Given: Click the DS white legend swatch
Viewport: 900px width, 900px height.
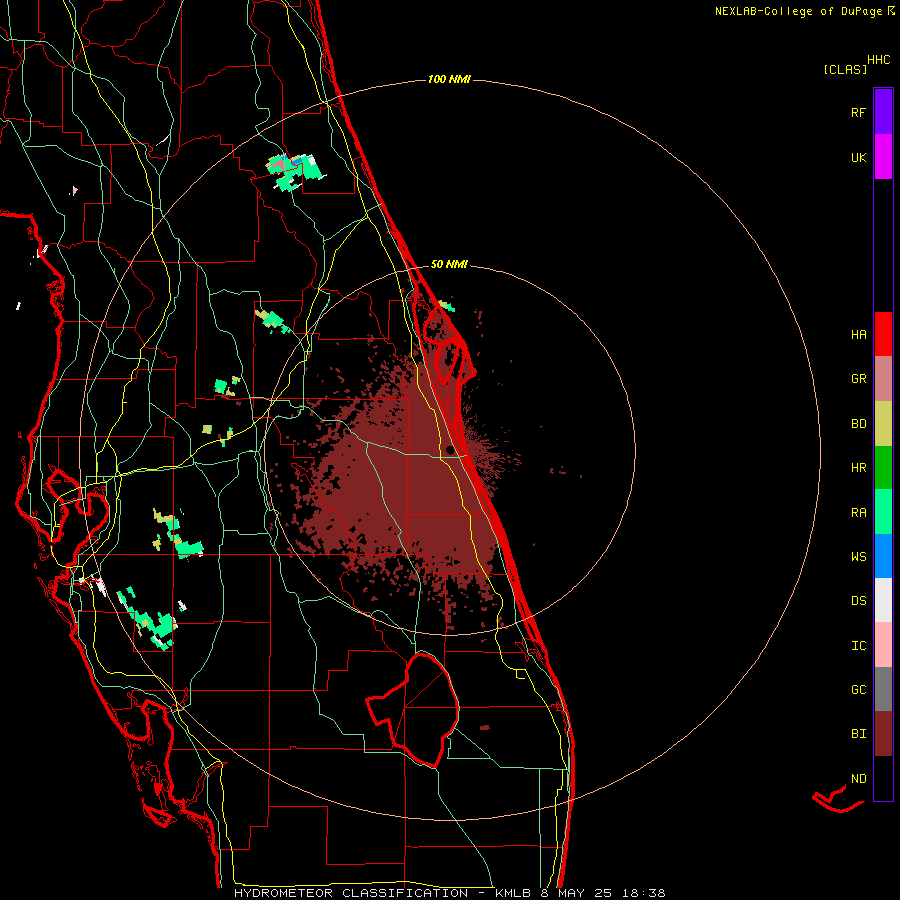Looking at the screenshot, I should [x=883, y=600].
